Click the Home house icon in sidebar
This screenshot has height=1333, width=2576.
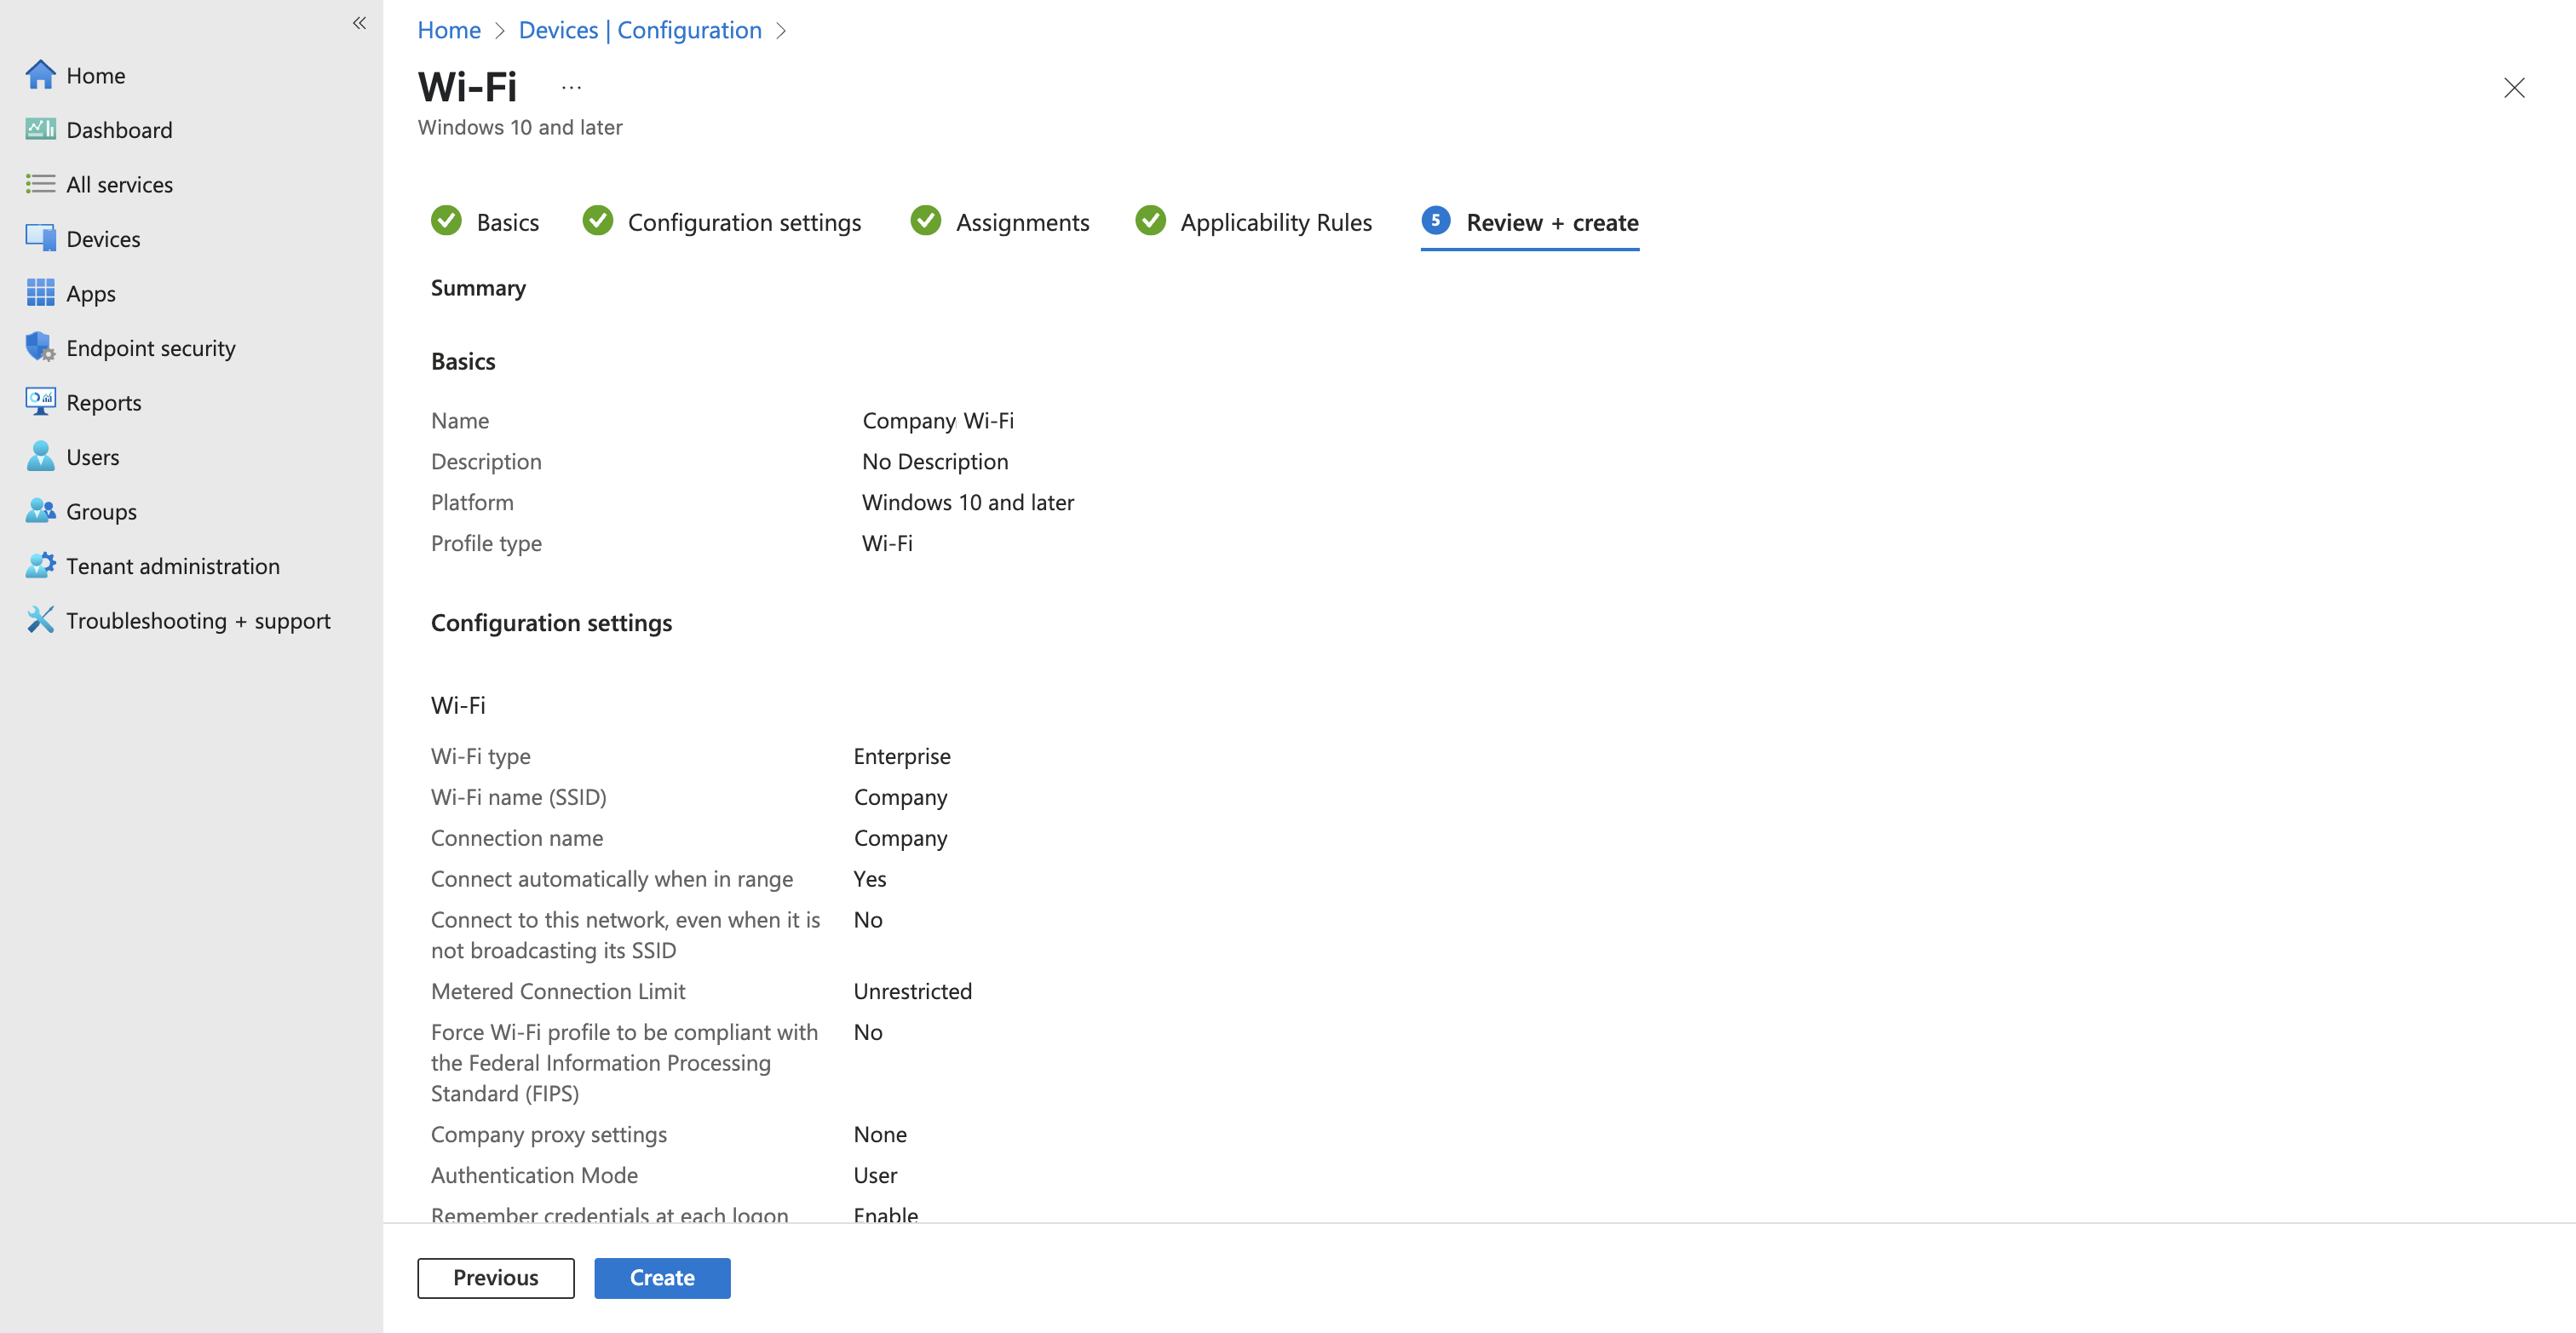[40, 75]
